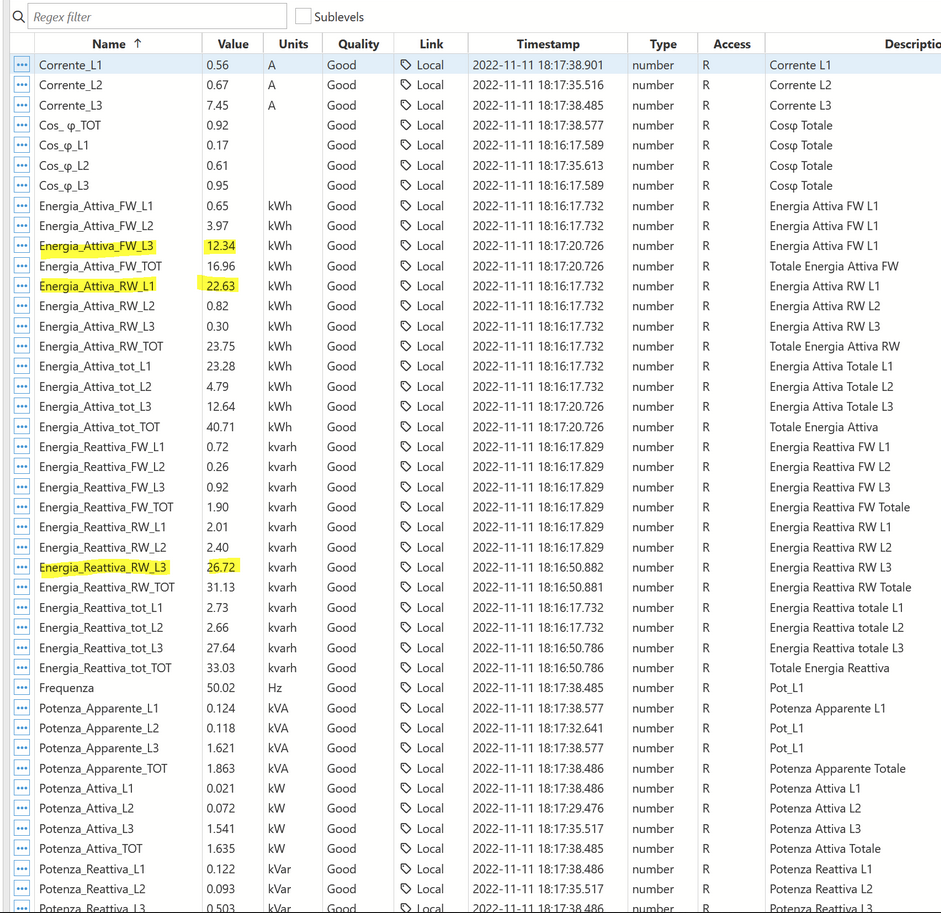The width and height of the screenshot is (941, 913).
Task: Click the Quality column header
Action: tap(358, 44)
